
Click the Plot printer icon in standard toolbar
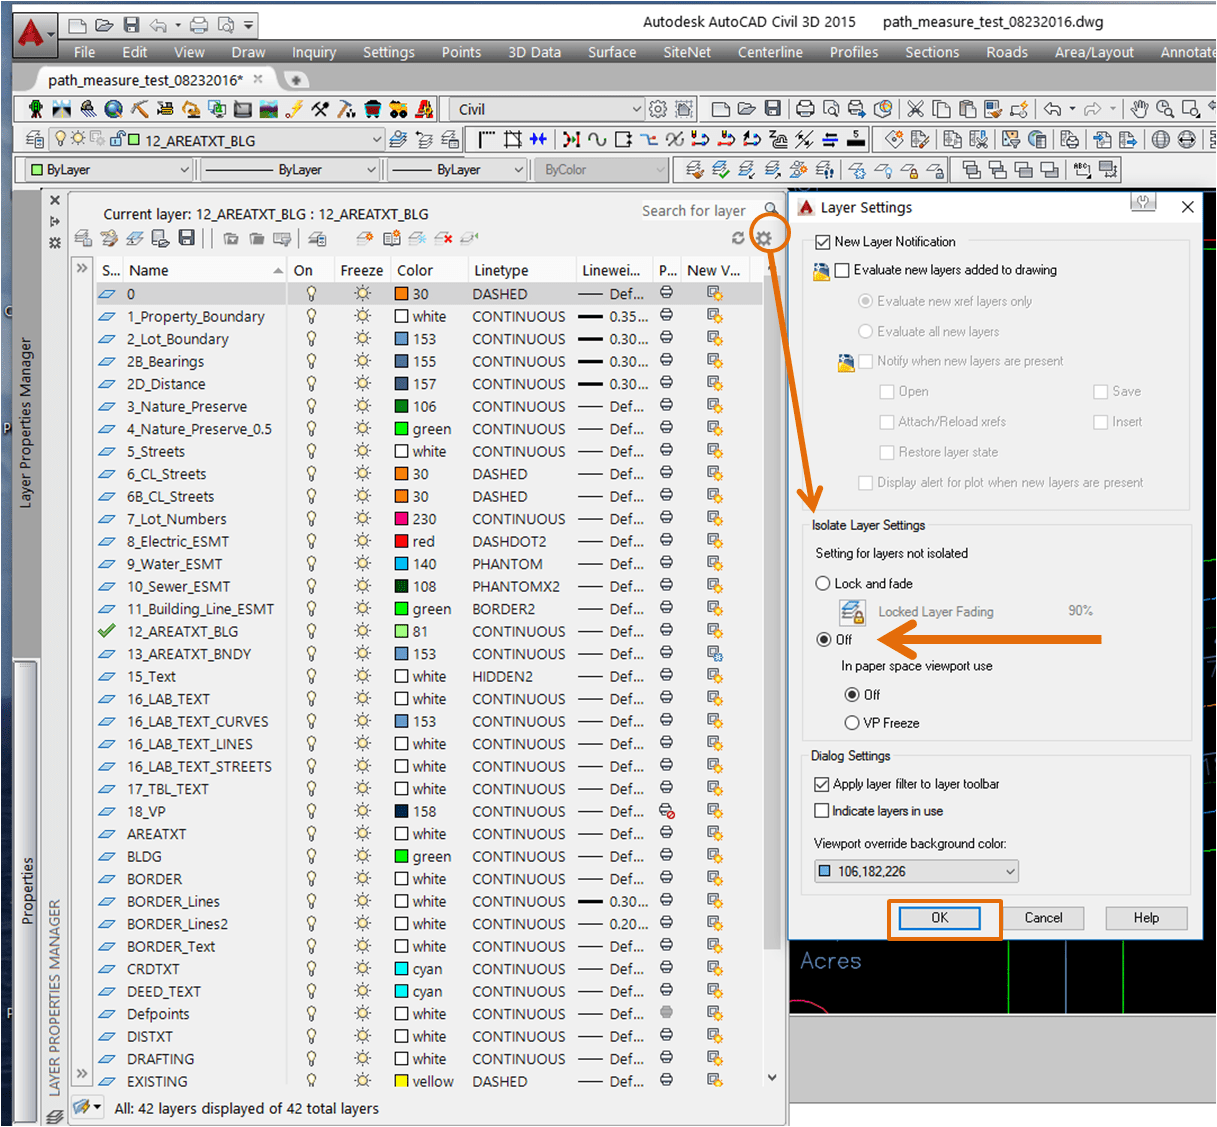point(805,109)
